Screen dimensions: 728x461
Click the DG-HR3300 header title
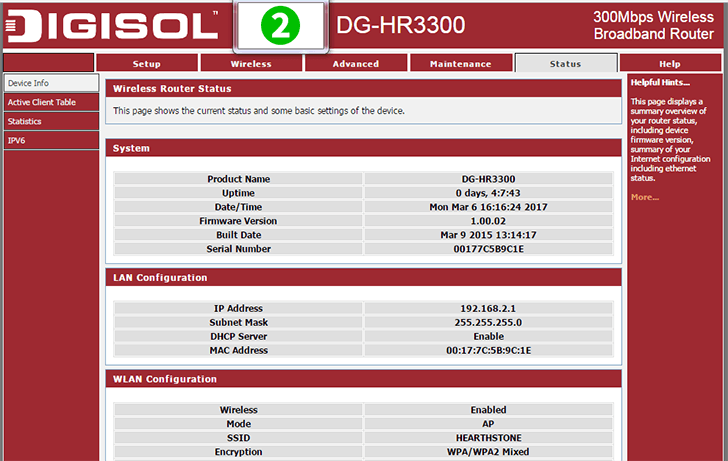point(400,25)
